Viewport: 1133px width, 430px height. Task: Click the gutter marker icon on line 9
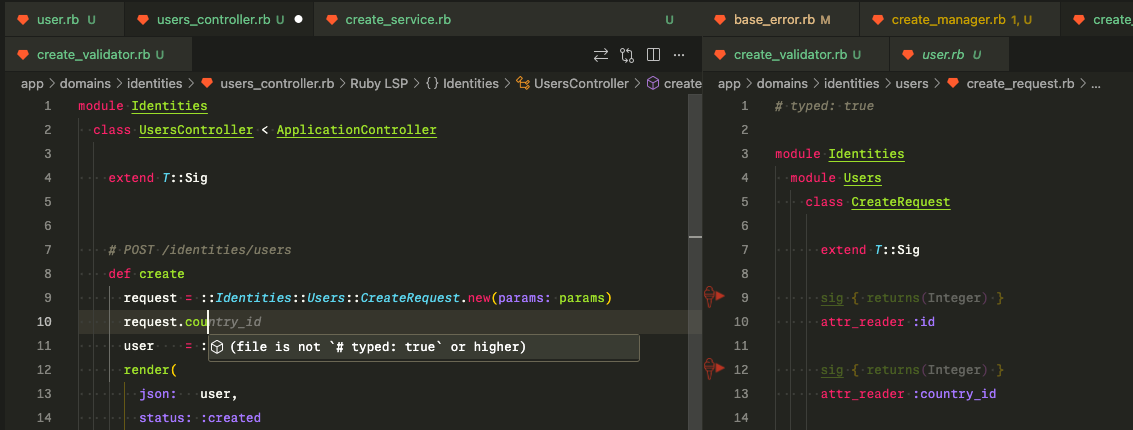714,296
